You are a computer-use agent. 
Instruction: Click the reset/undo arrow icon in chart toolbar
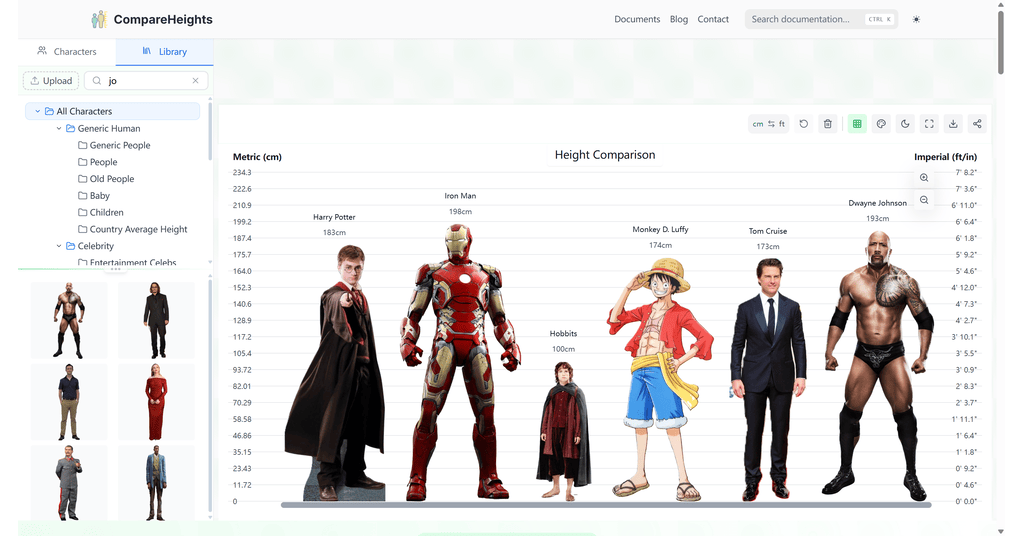(x=803, y=124)
